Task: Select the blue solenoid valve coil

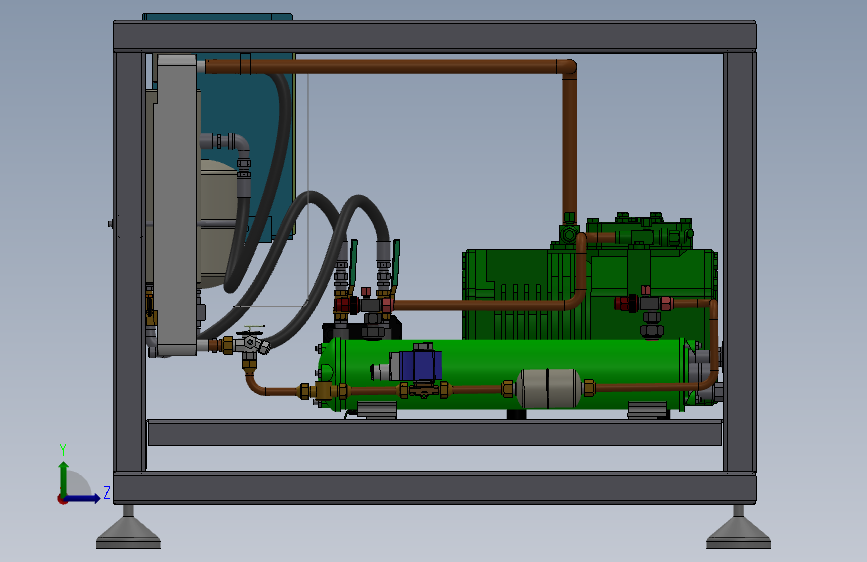Action: (420, 365)
